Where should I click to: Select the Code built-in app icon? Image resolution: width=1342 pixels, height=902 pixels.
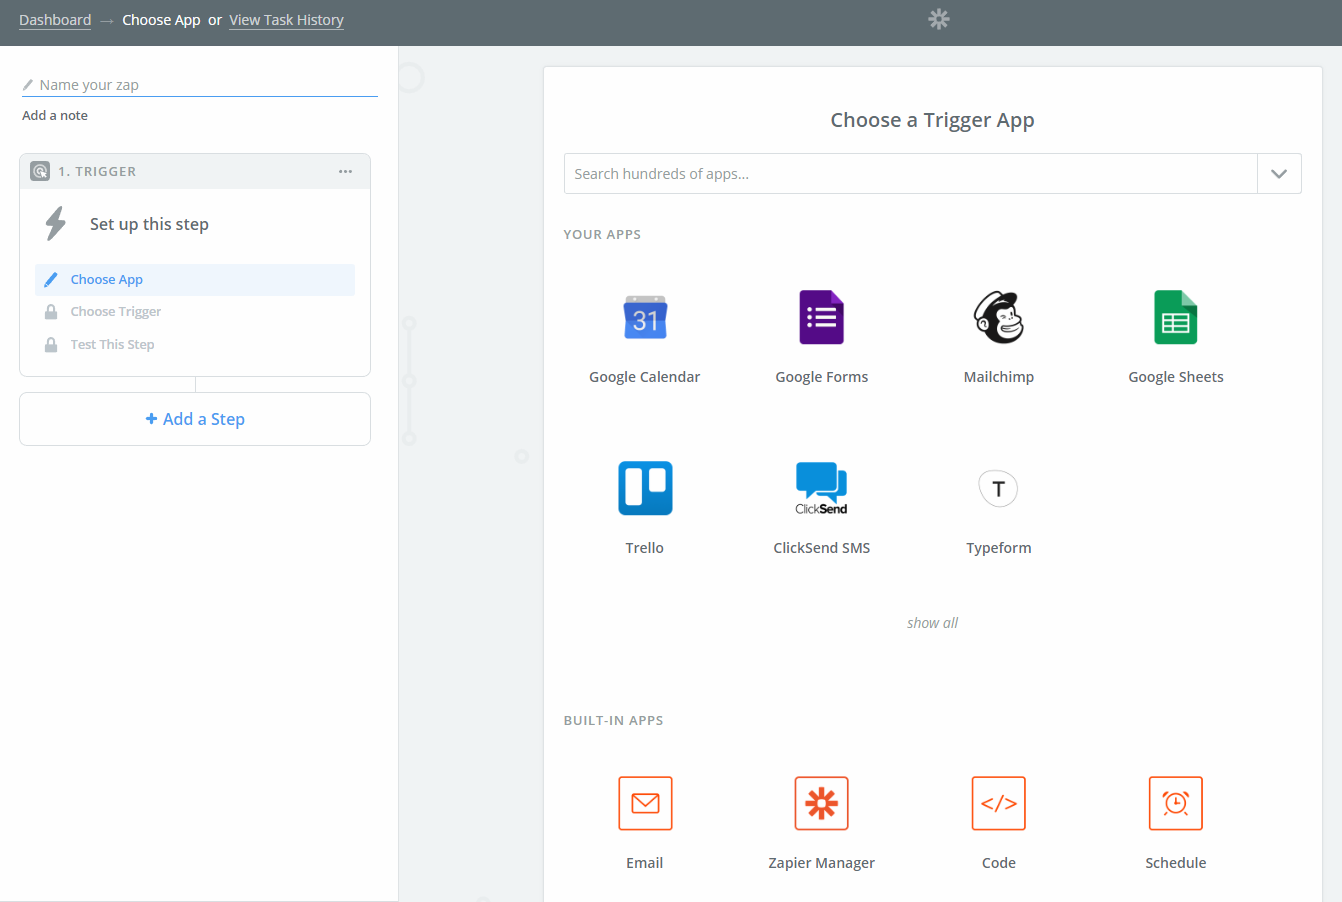(998, 803)
